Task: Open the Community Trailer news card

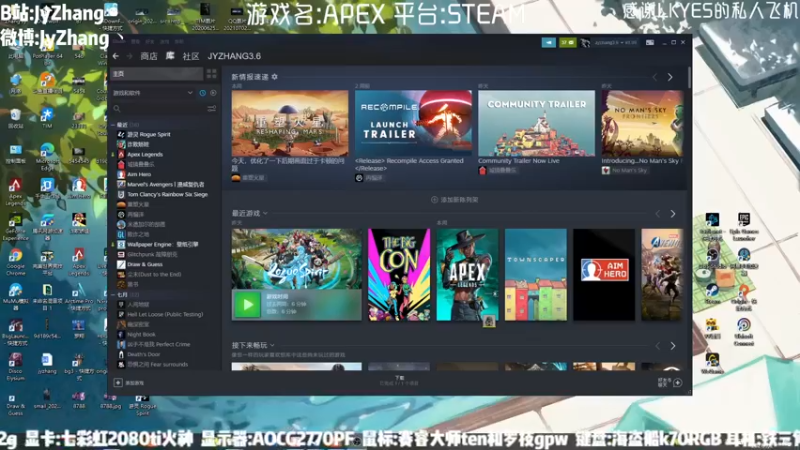Action: click(x=536, y=123)
